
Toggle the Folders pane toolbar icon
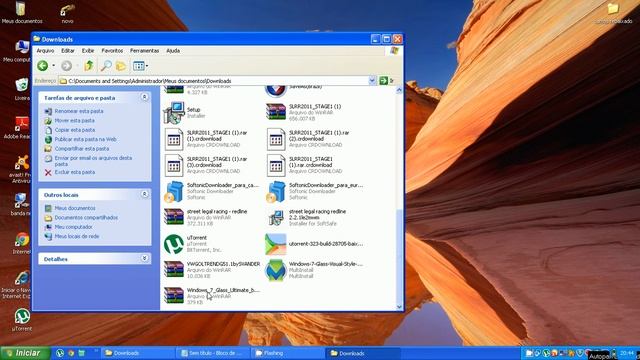[121, 66]
